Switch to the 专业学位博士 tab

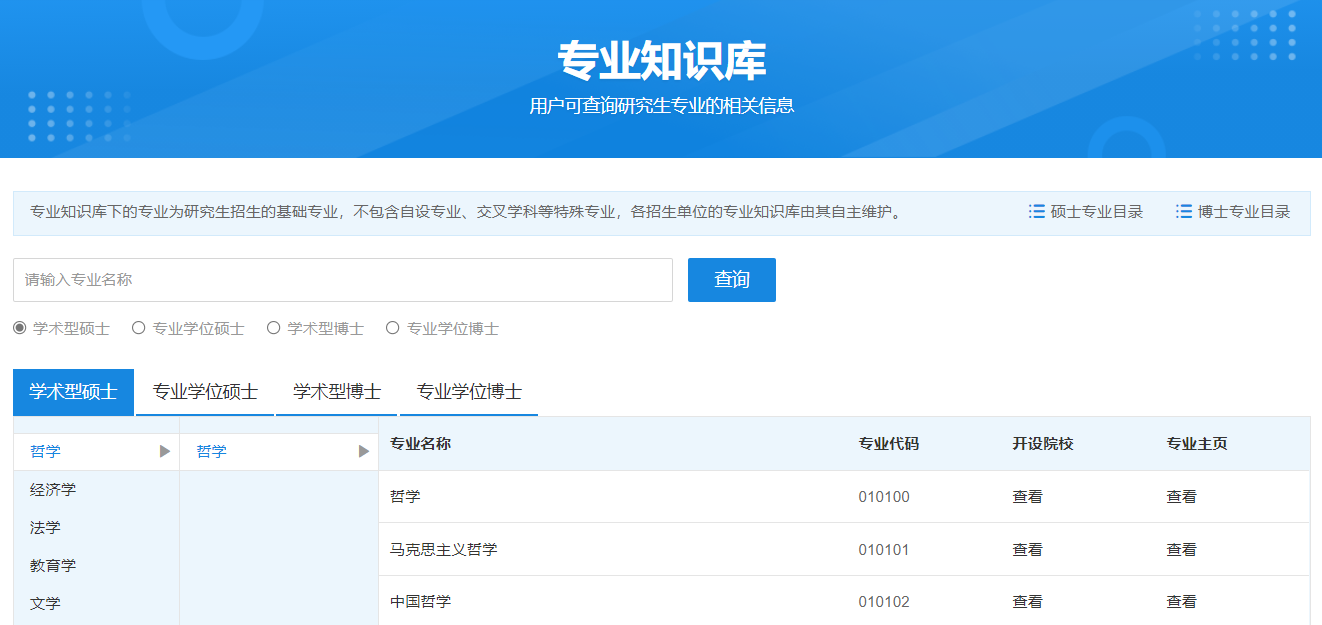[x=468, y=392]
